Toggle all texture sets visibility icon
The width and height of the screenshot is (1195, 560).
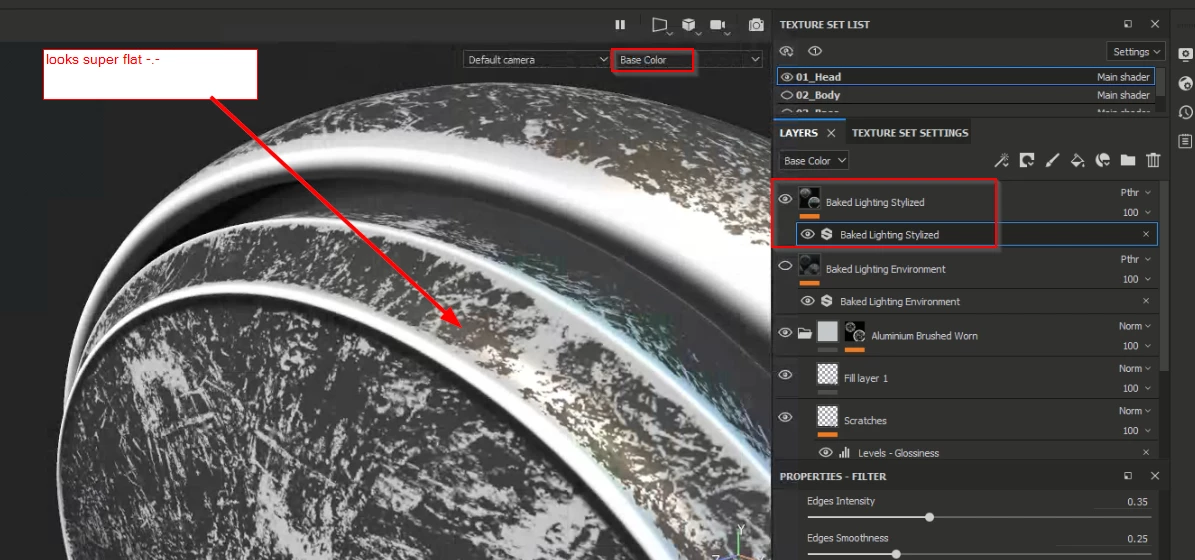click(x=787, y=51)
